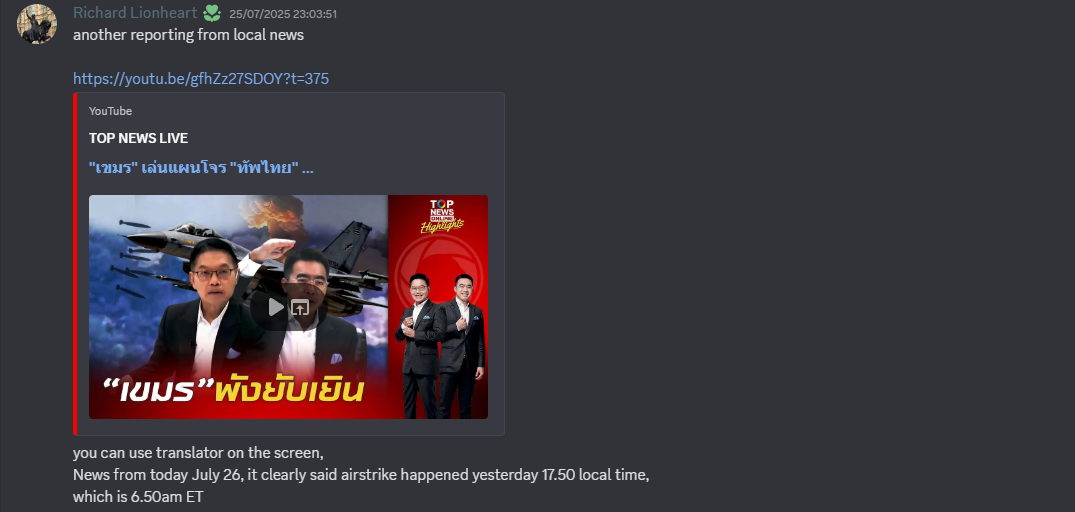
Task: Click the two standing presenters on red panel
Action: 440,345
